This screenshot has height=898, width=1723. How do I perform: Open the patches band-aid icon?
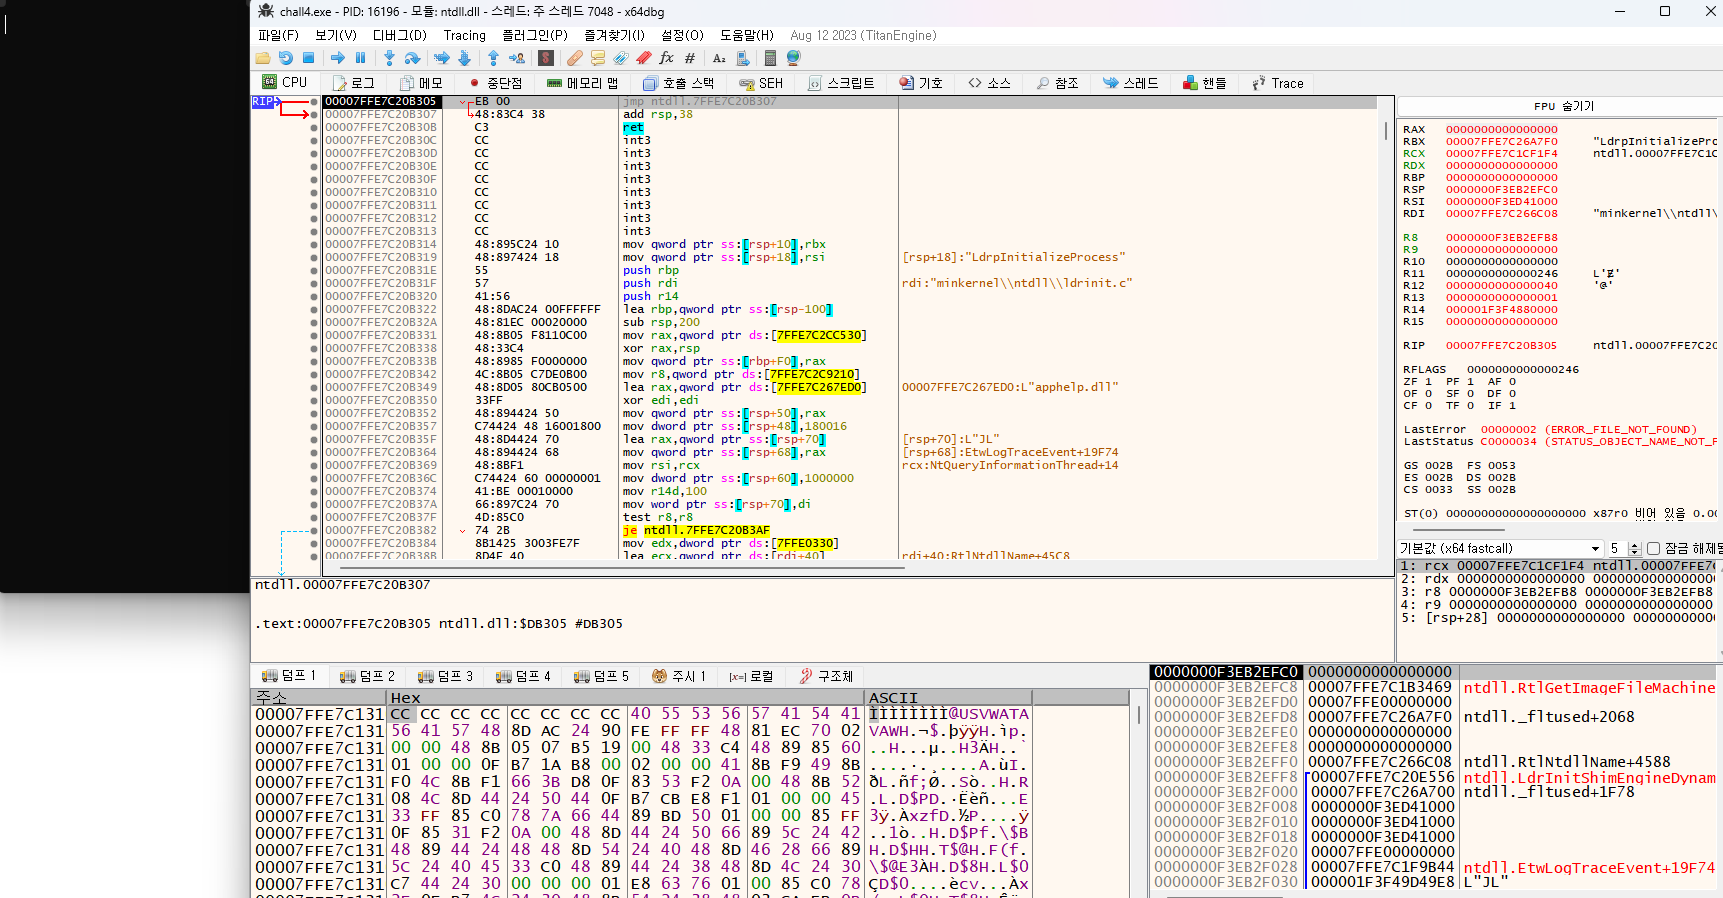(x=574, y=58)
